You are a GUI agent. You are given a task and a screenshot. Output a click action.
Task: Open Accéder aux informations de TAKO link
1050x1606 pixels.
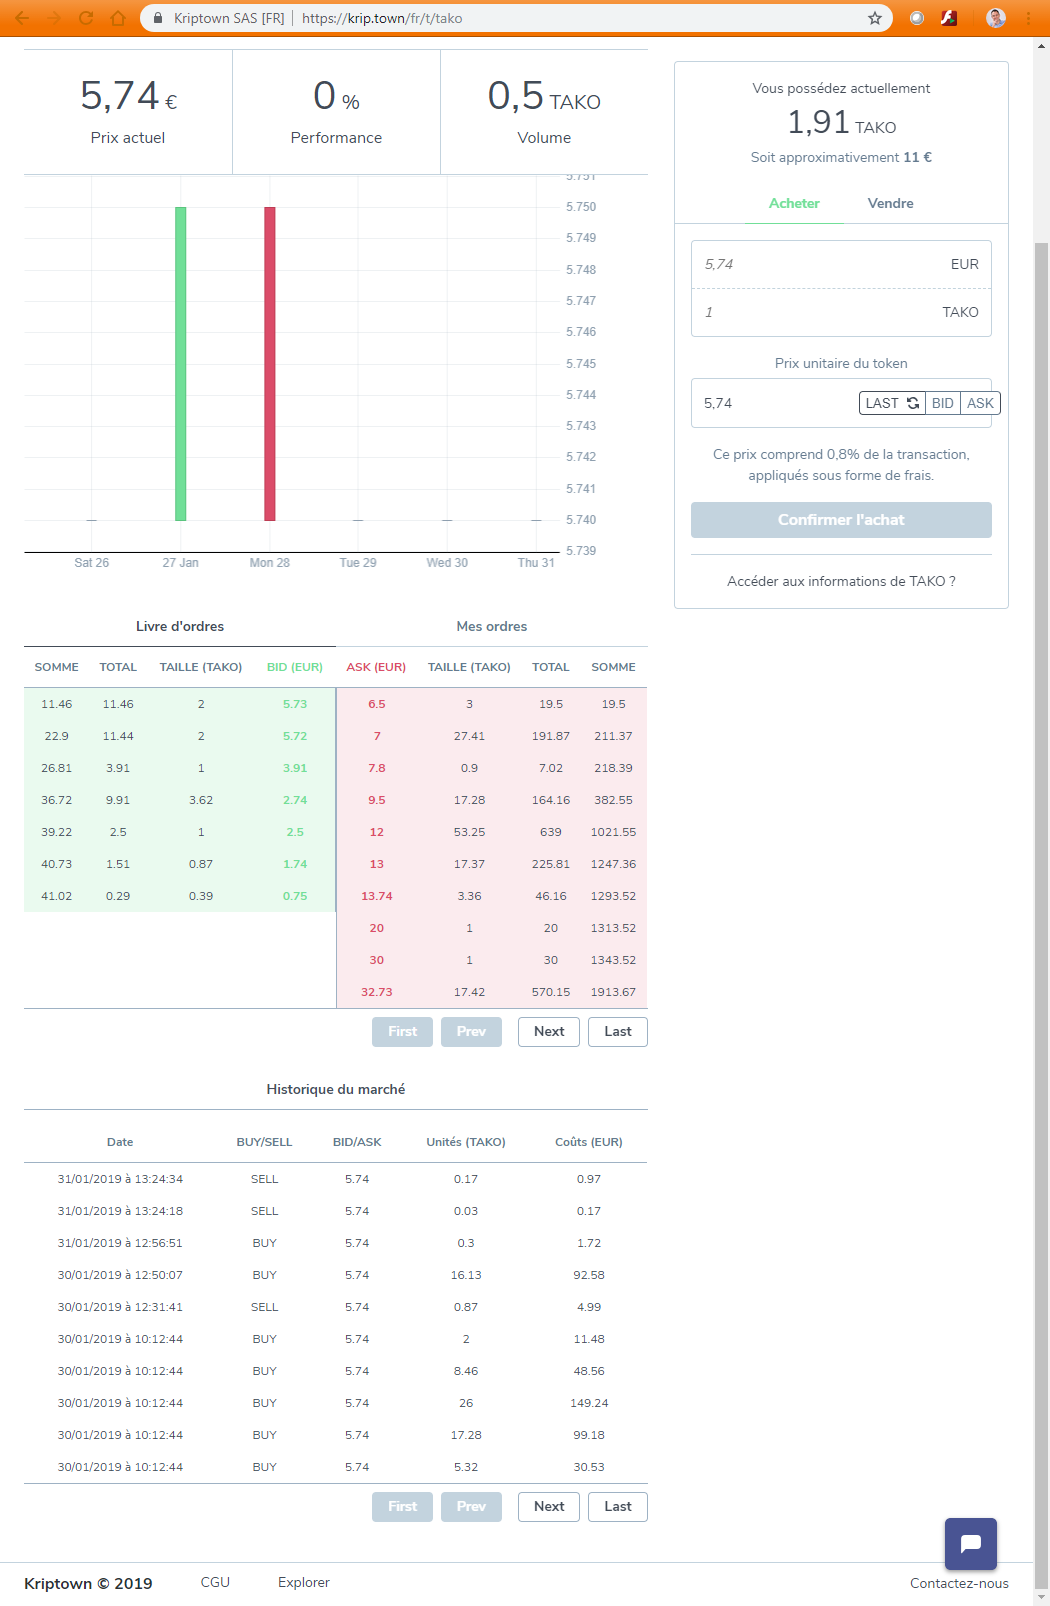(841, 581)
